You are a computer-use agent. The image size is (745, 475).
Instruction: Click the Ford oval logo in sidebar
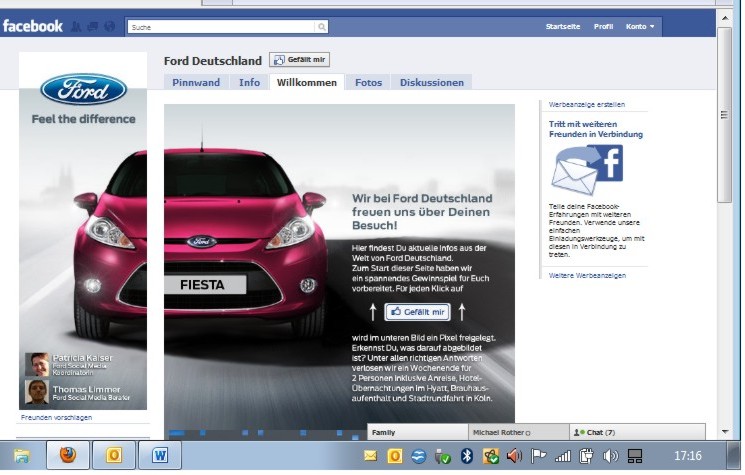[x=84, y=89]
